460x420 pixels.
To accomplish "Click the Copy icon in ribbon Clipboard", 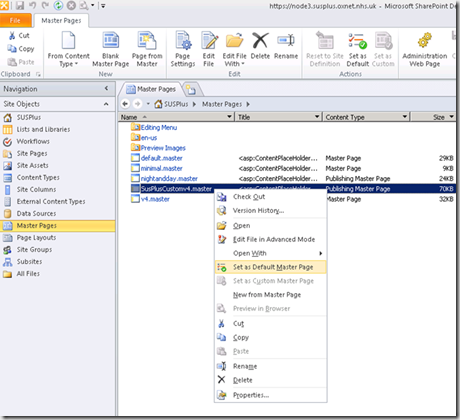I will click(12, 49).
